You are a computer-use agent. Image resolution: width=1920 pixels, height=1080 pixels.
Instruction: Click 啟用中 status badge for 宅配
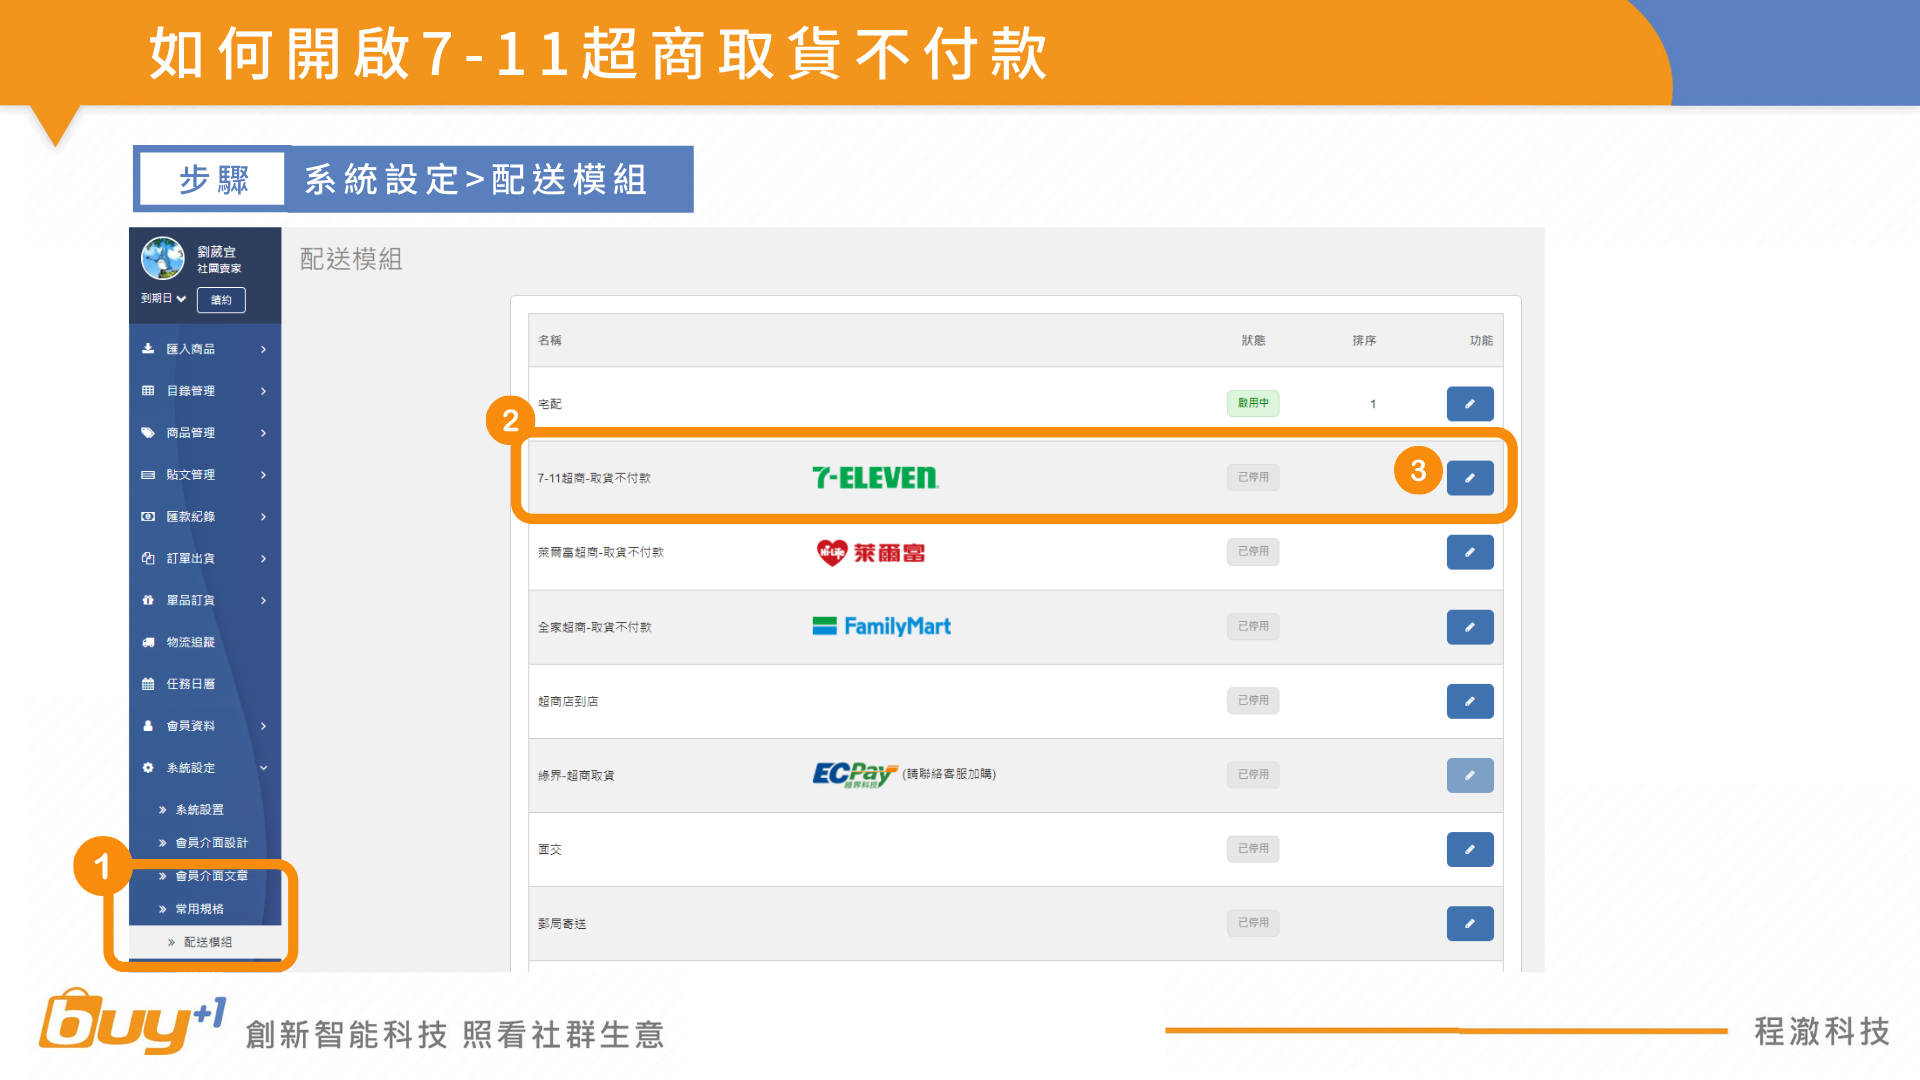[x=1252, y=403]
